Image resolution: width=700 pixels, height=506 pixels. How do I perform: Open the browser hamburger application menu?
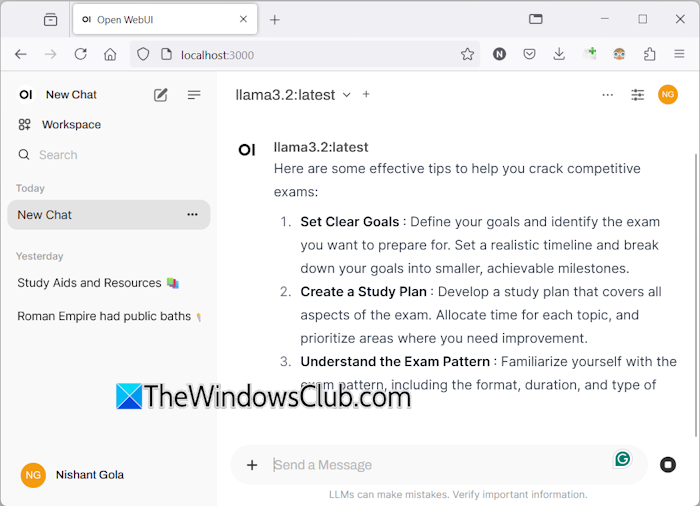679,54
